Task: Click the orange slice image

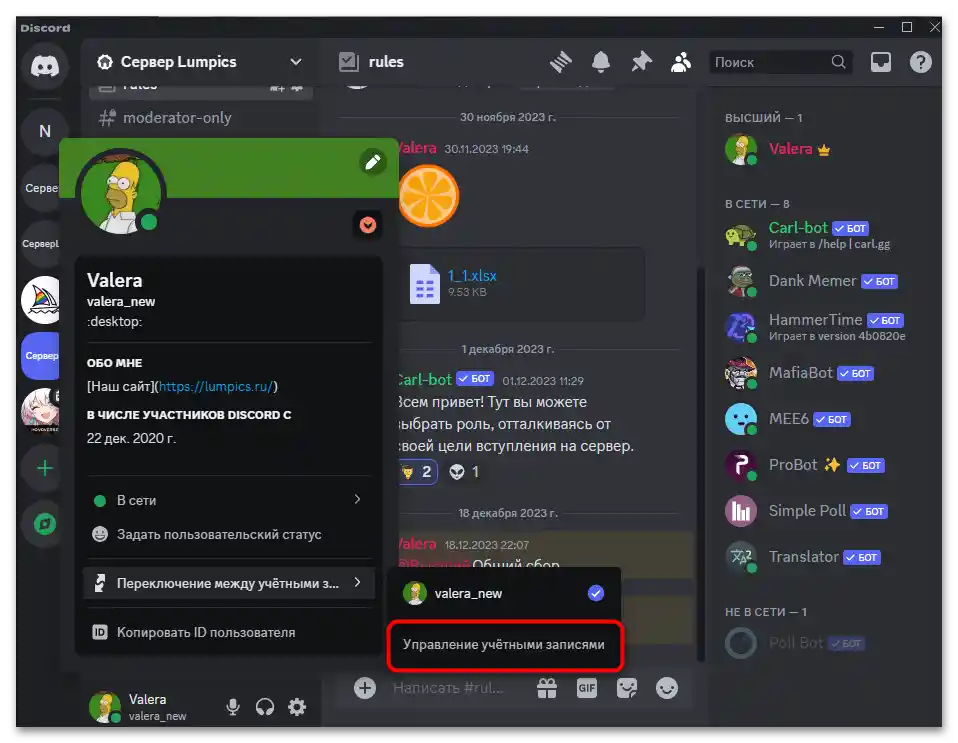Action: click(429, 196)
